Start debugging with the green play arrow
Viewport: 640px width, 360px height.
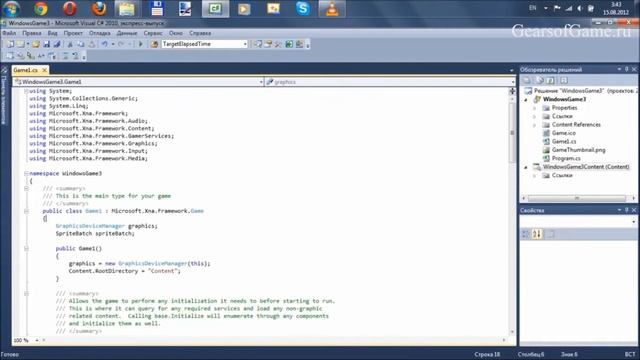[140, 44]
